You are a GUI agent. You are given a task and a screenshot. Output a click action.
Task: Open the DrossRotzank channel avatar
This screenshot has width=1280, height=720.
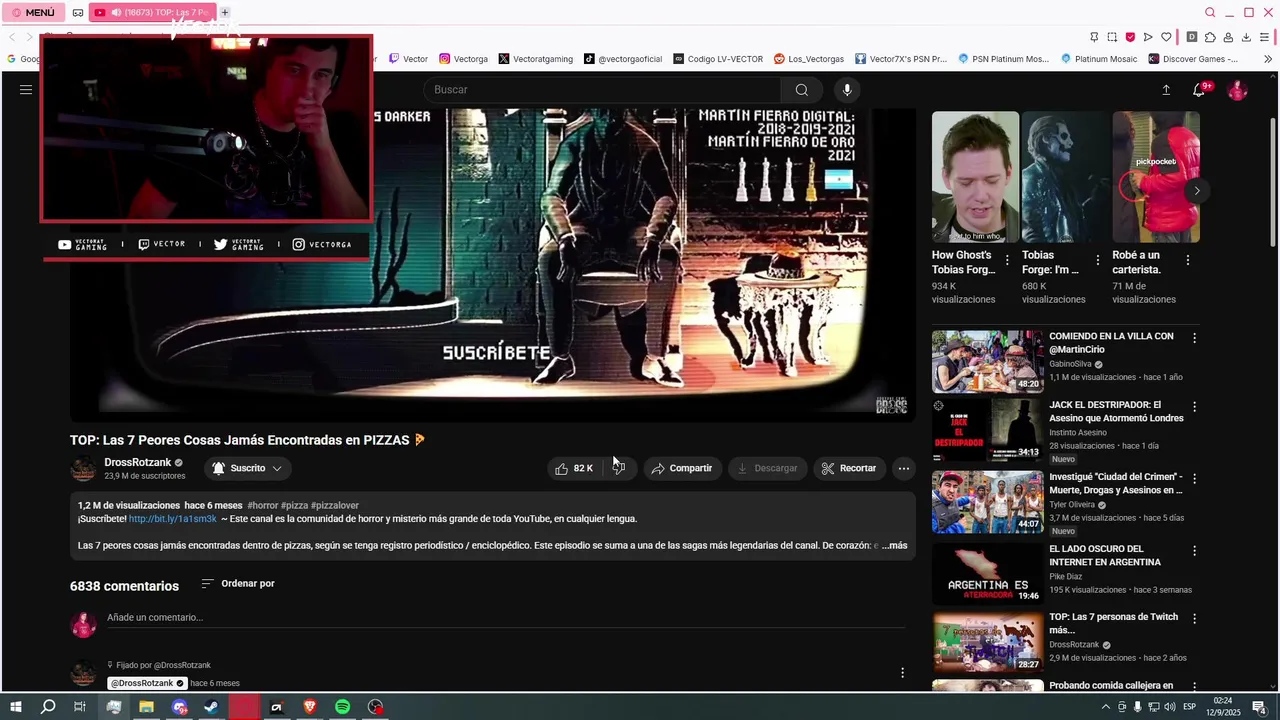point(83,468)
